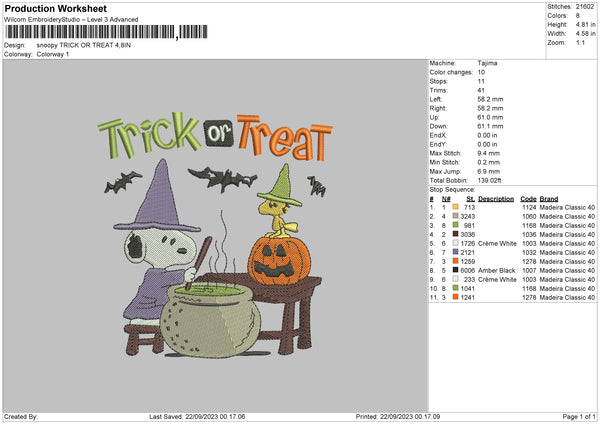Click the 'Production Worksheet' title
The width and height of the screenshot is (600, 424).
tap(56, 8)
